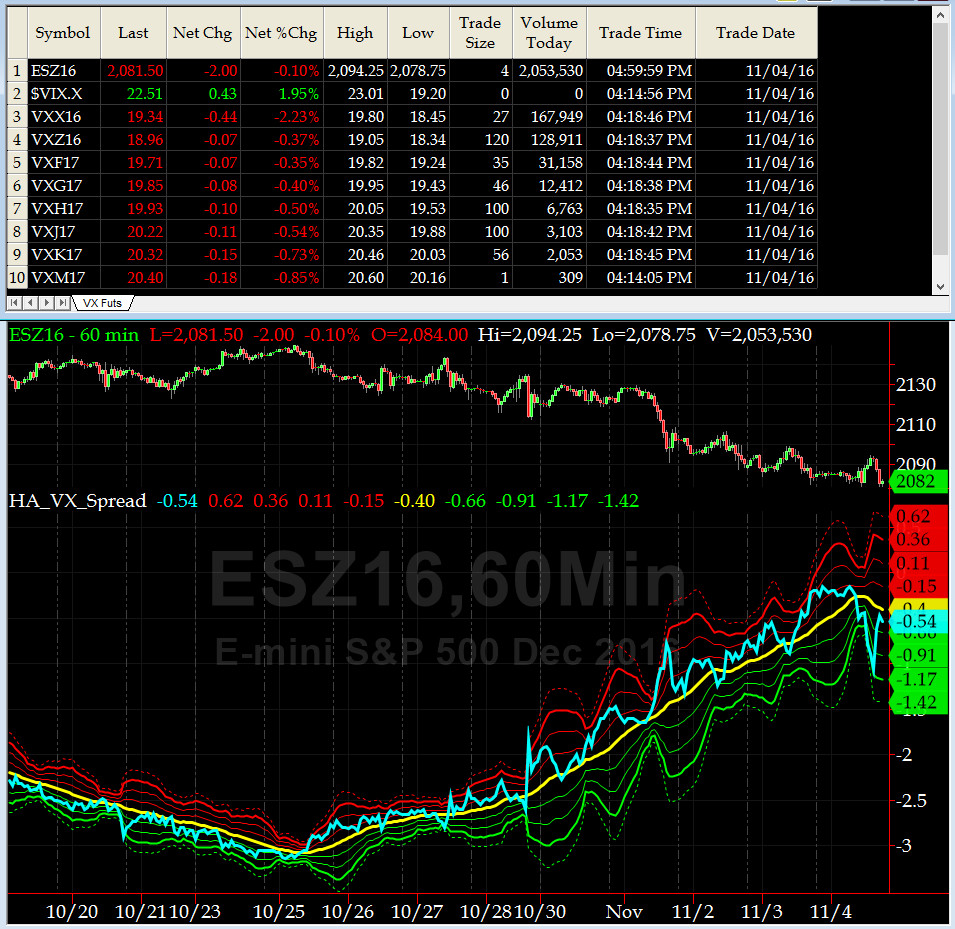This screenshot has width=955, height=929.
Task: Sort by High column header
Action: tap(355, 33)
